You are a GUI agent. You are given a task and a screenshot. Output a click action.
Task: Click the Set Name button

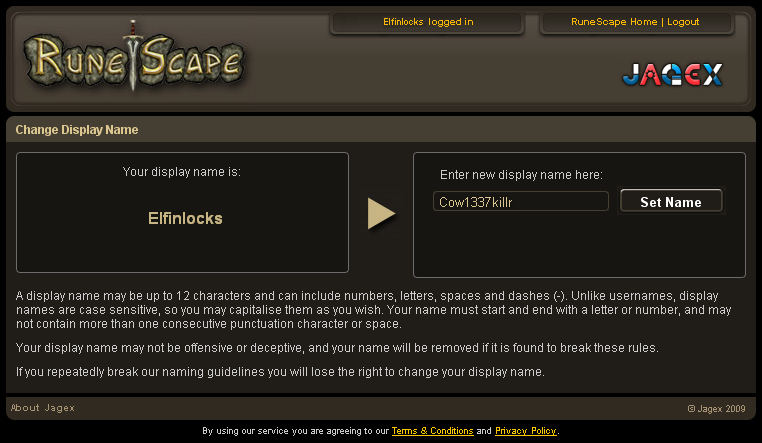pyautogui.click(x=671, y=201)
